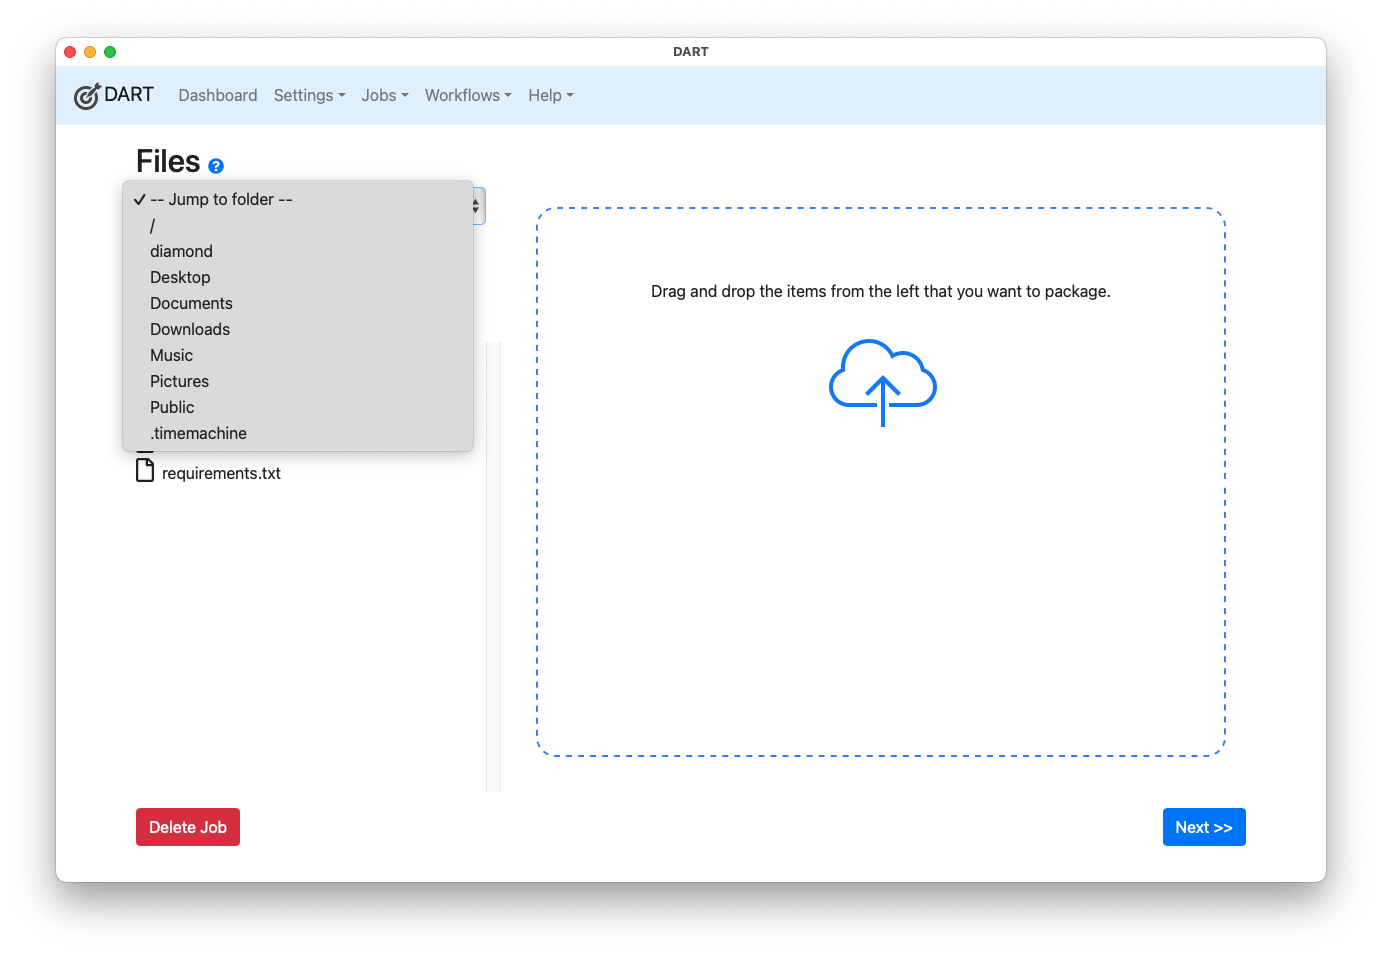Click the requirements.txt file name
Viewport: 1382px width, 956px height.
[x=221, y=473]
